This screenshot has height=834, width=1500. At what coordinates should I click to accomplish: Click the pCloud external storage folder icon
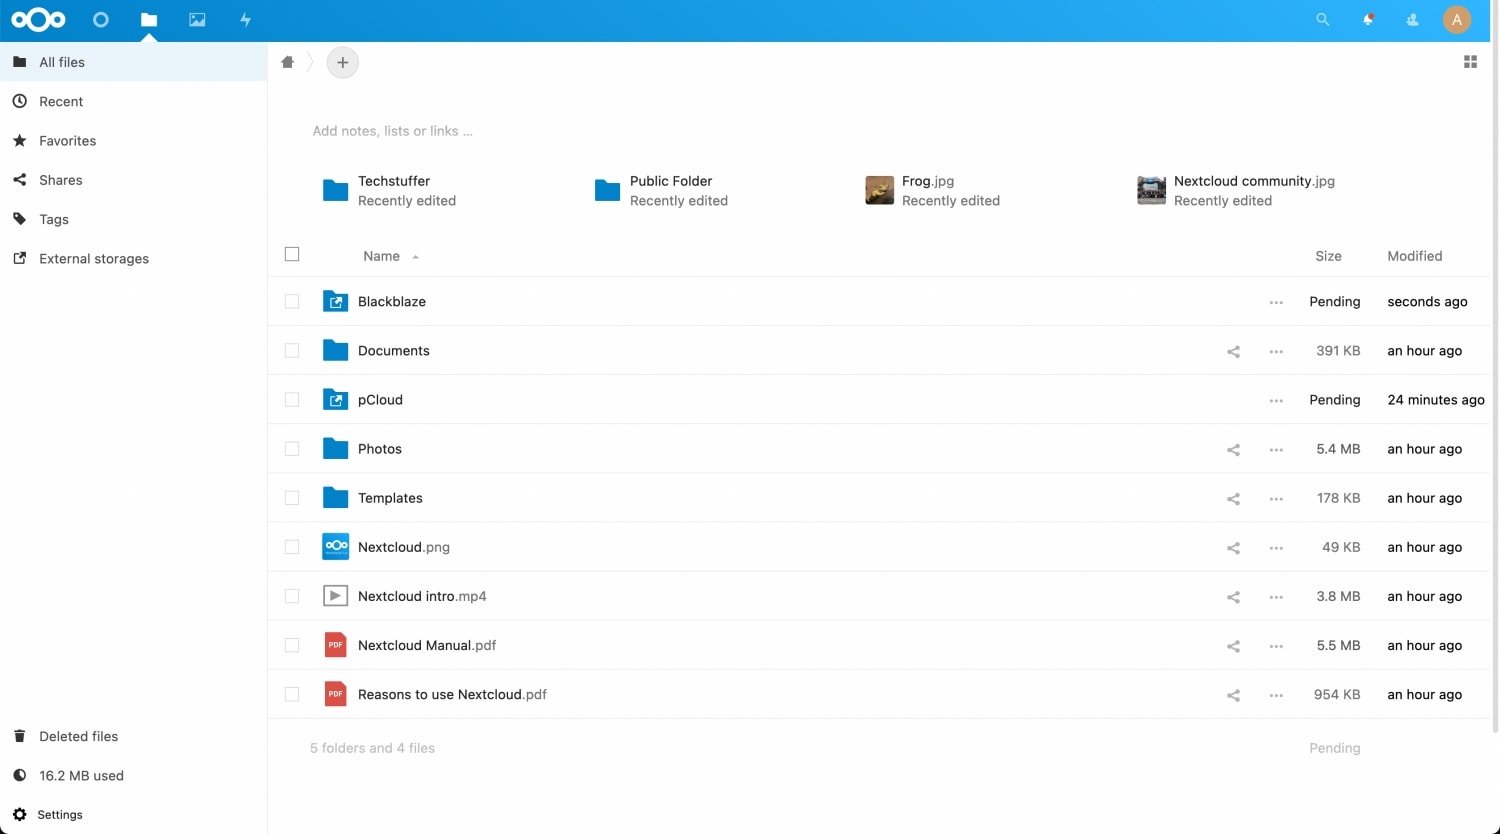[336, 399]
